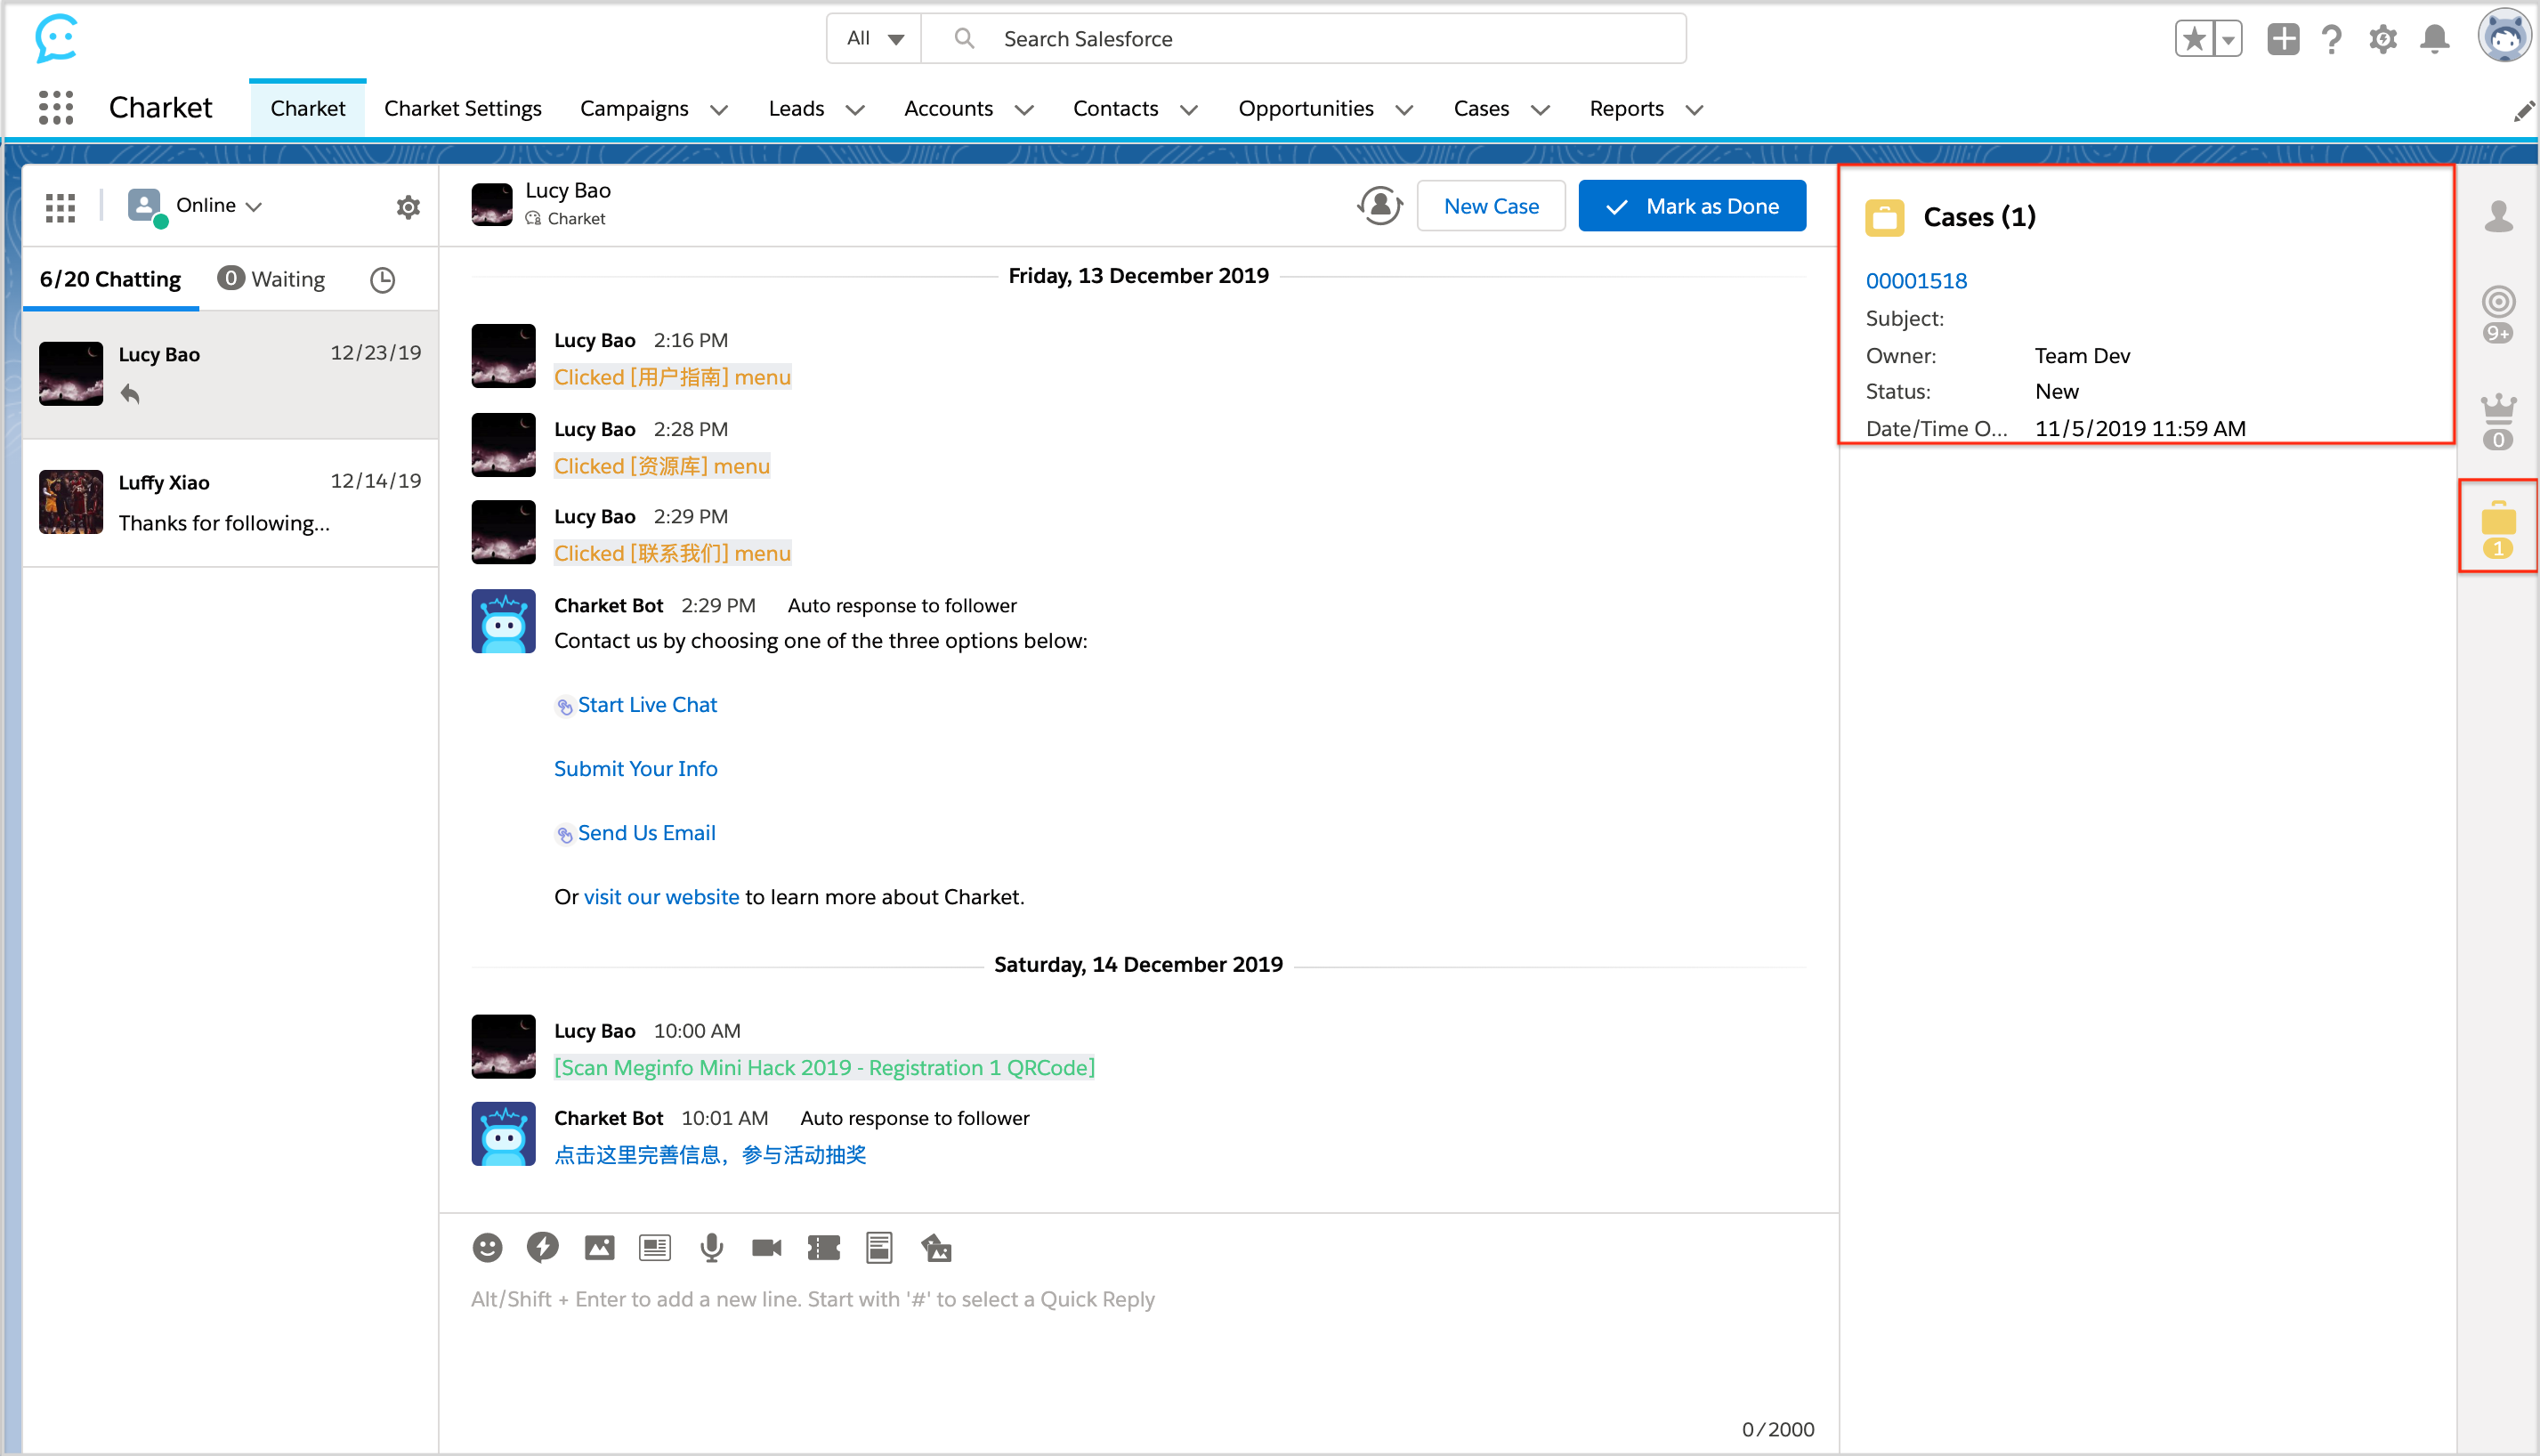Switch to the Waiting tab
2540x1456 pixels.
[272, 279]
